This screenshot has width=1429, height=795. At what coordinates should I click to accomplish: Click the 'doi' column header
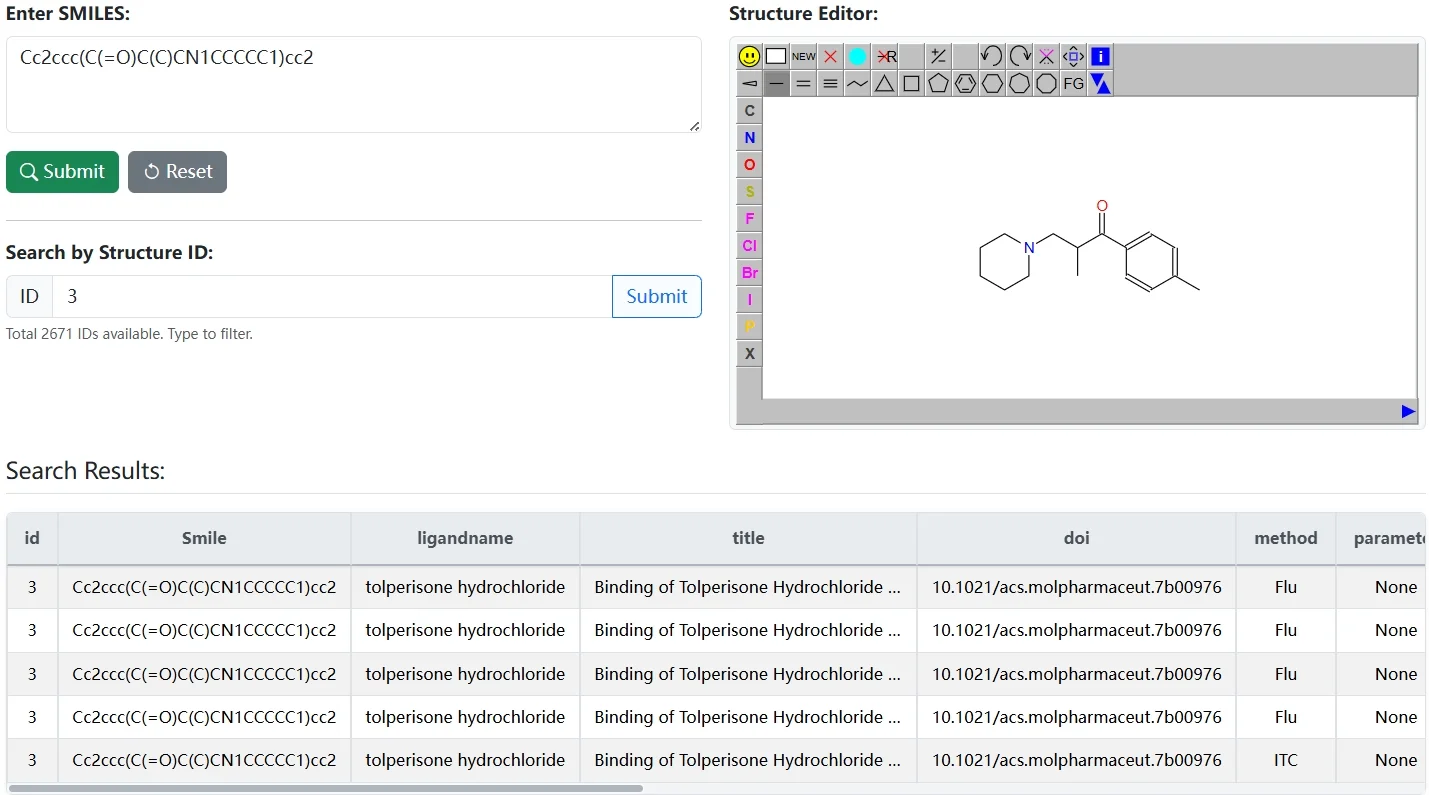[1076, 538]
